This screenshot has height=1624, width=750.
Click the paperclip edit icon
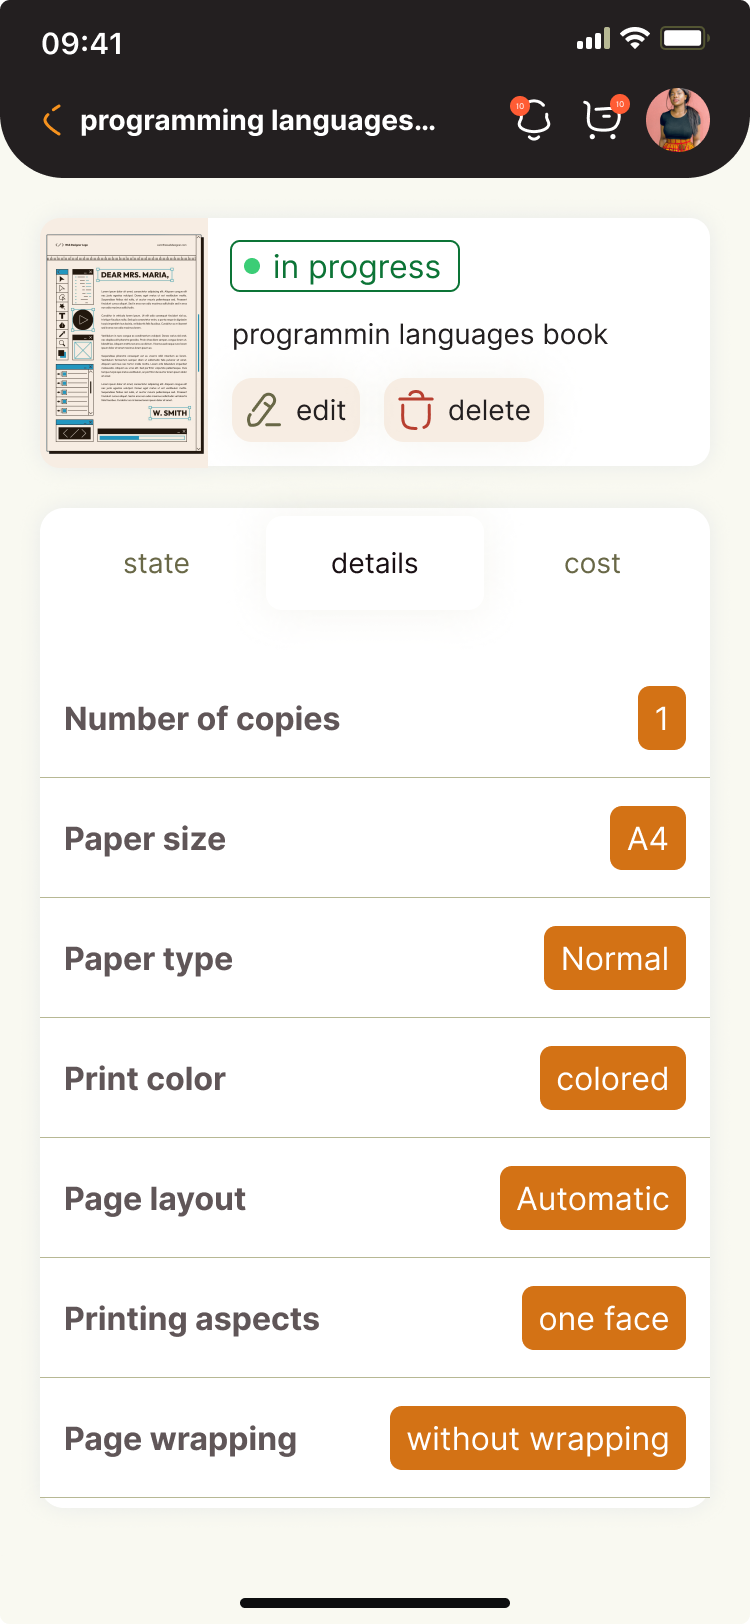pos(264,410)
